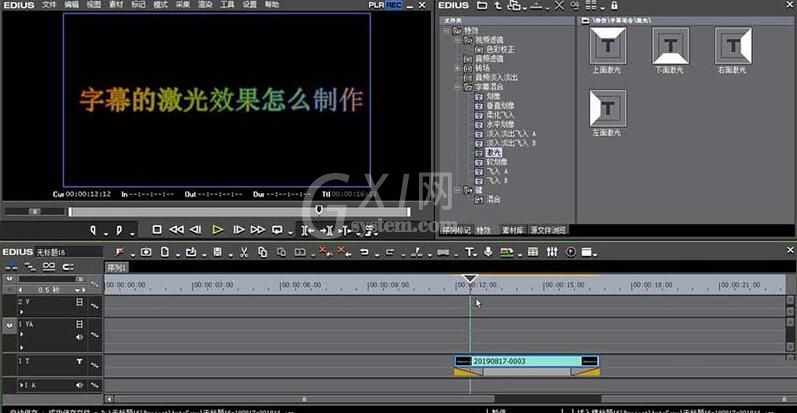This screenshot has height=413, width=797.
Task: Click the bin grid icon in timeline toolbar
Action: tap(533, 252)
